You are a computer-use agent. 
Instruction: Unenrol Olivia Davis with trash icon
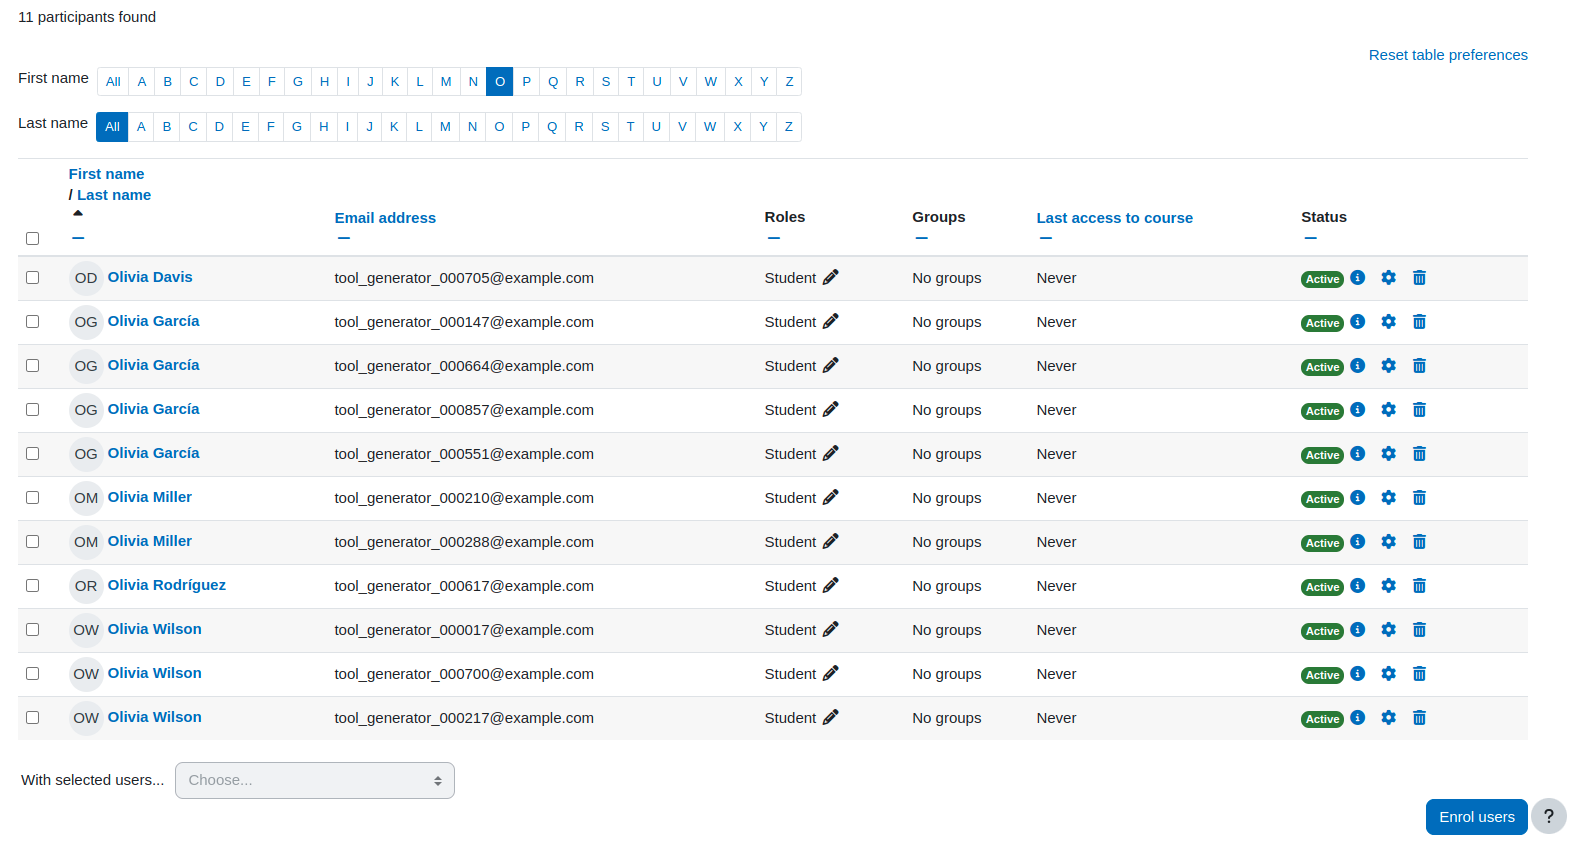[1419, 277]
